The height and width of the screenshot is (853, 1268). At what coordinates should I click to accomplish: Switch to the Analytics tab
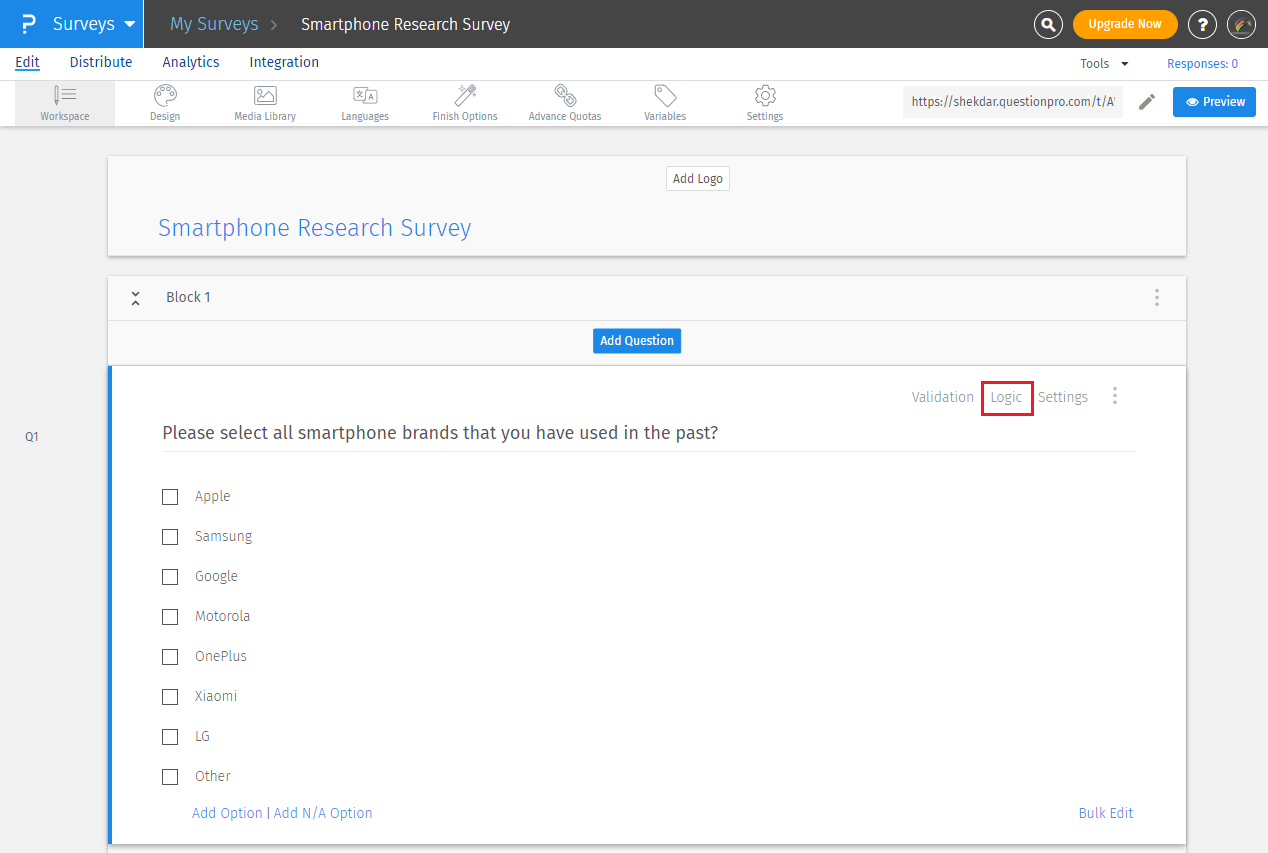tap(191, 62)
